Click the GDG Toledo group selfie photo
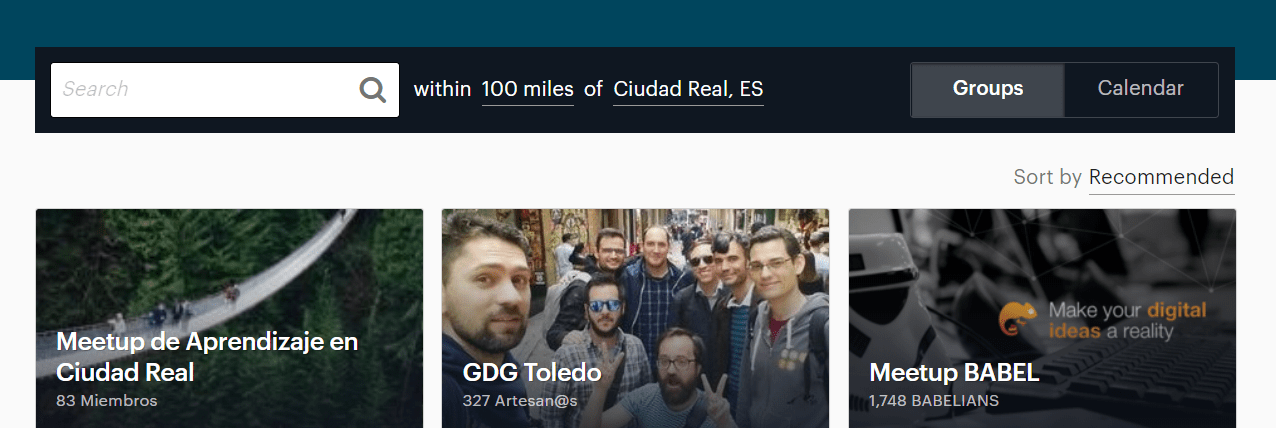Viewport: 1276px width, 428px height. [635, 318]
